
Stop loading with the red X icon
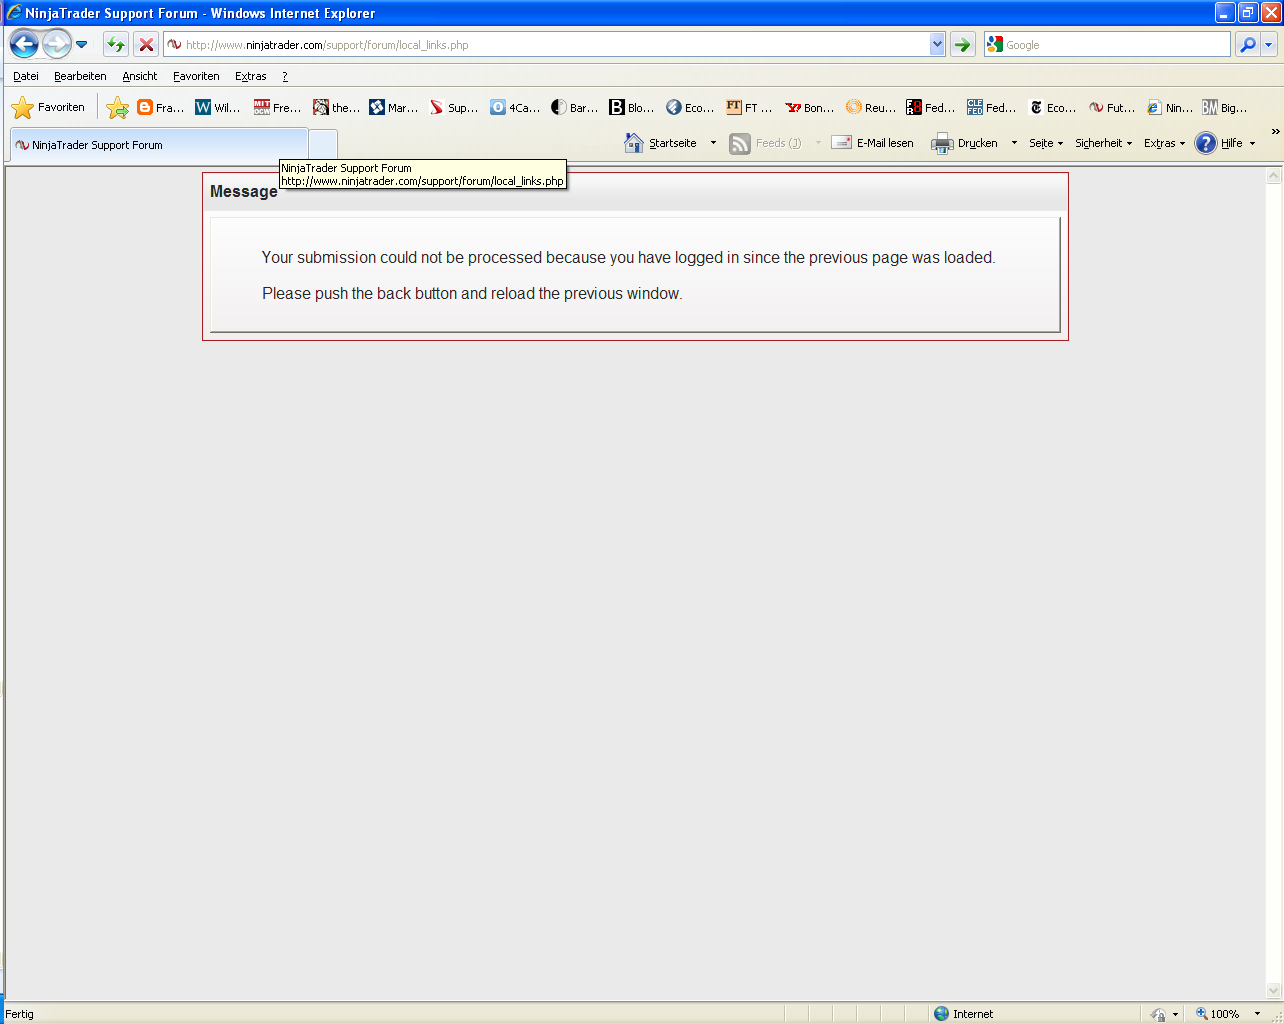point(146,45)
